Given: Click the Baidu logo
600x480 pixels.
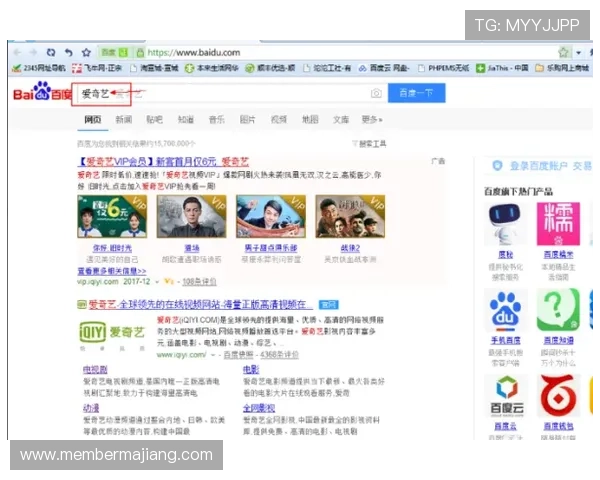Looking at the screenshot, I should coord(42,92).
